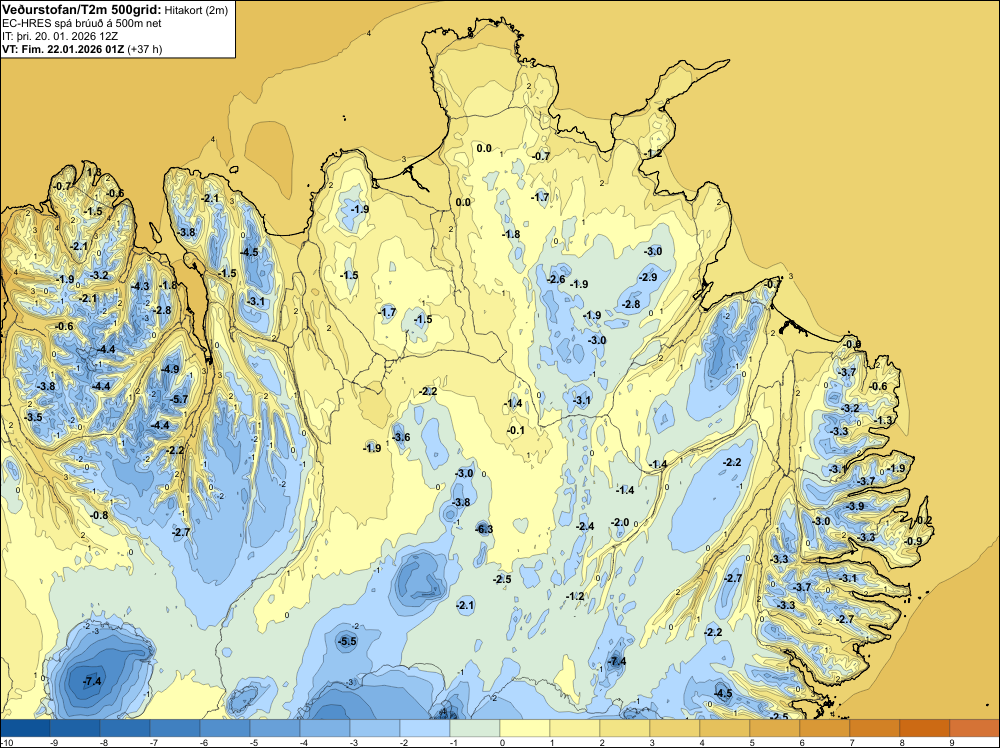Click the line "EC-HRES spá brúuð á 500m net"

(x=82, y=23)
